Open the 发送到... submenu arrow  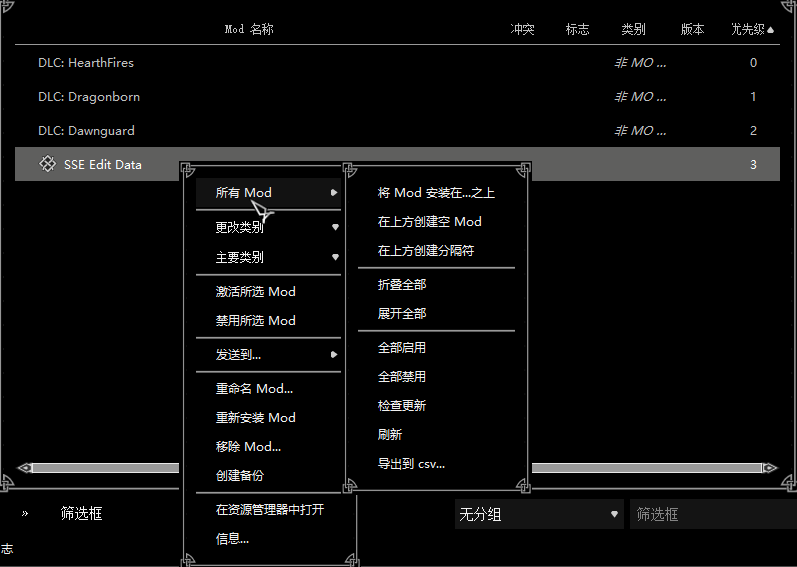333,355
